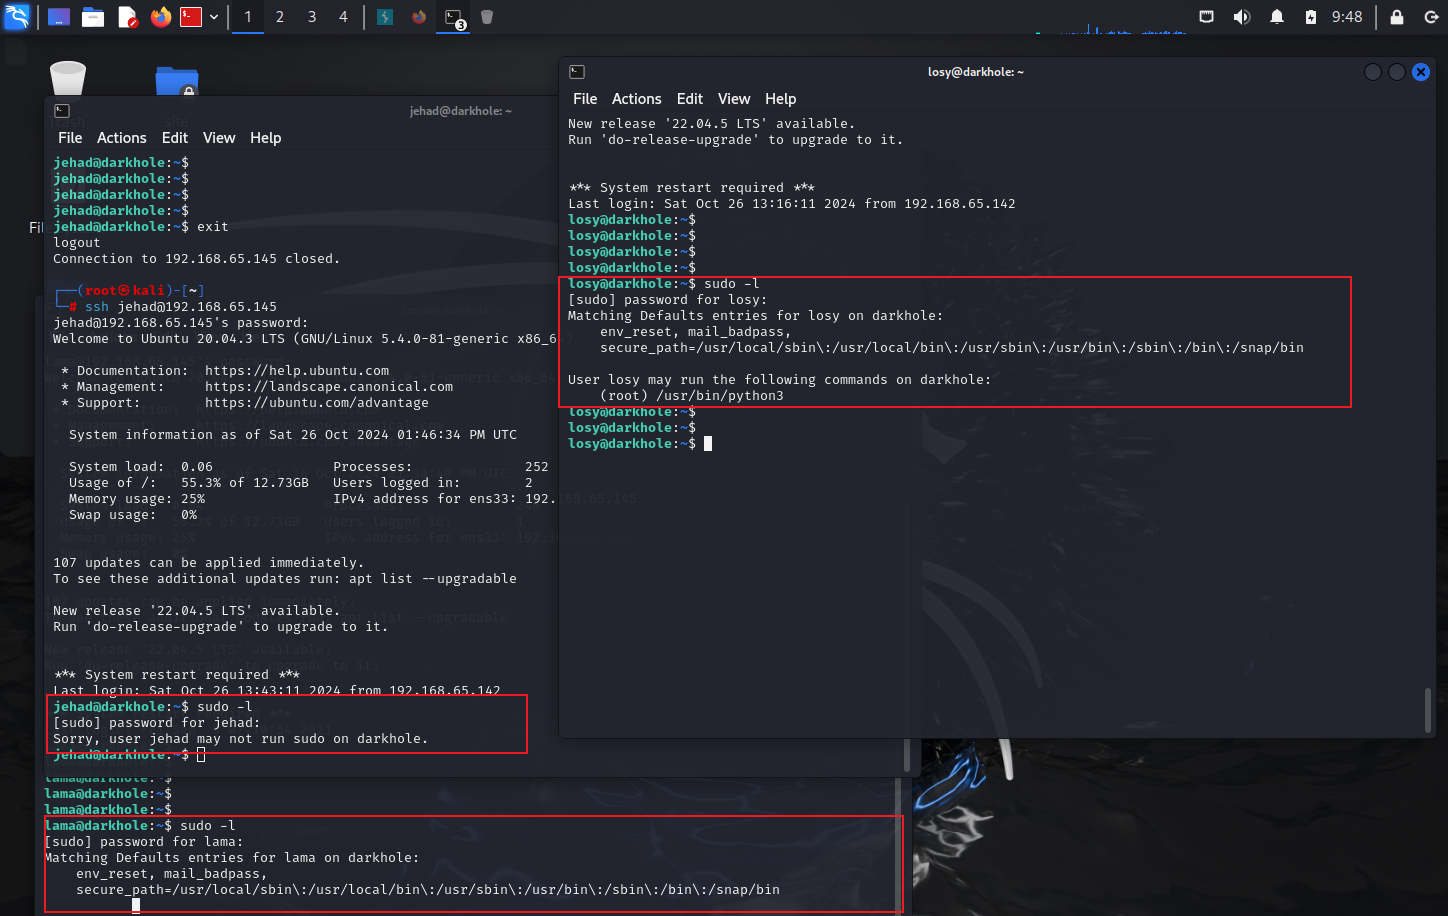Click '[sudo] password for lama:' line
1448x916 pixels.
tap(144, 841)
